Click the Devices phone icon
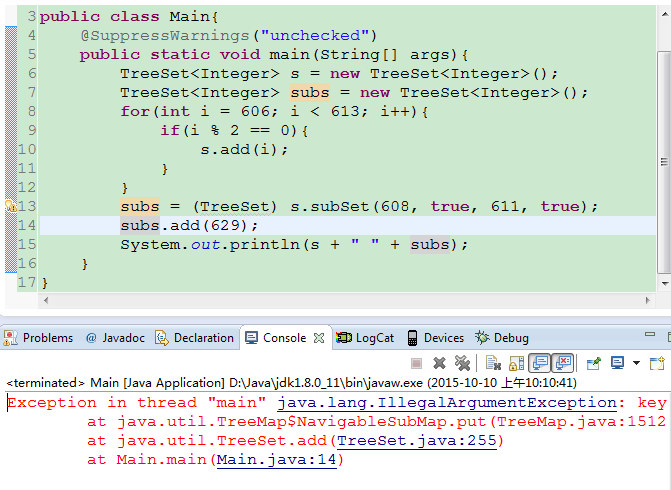The width and height of the screenshot is (671, 490). 412,338
